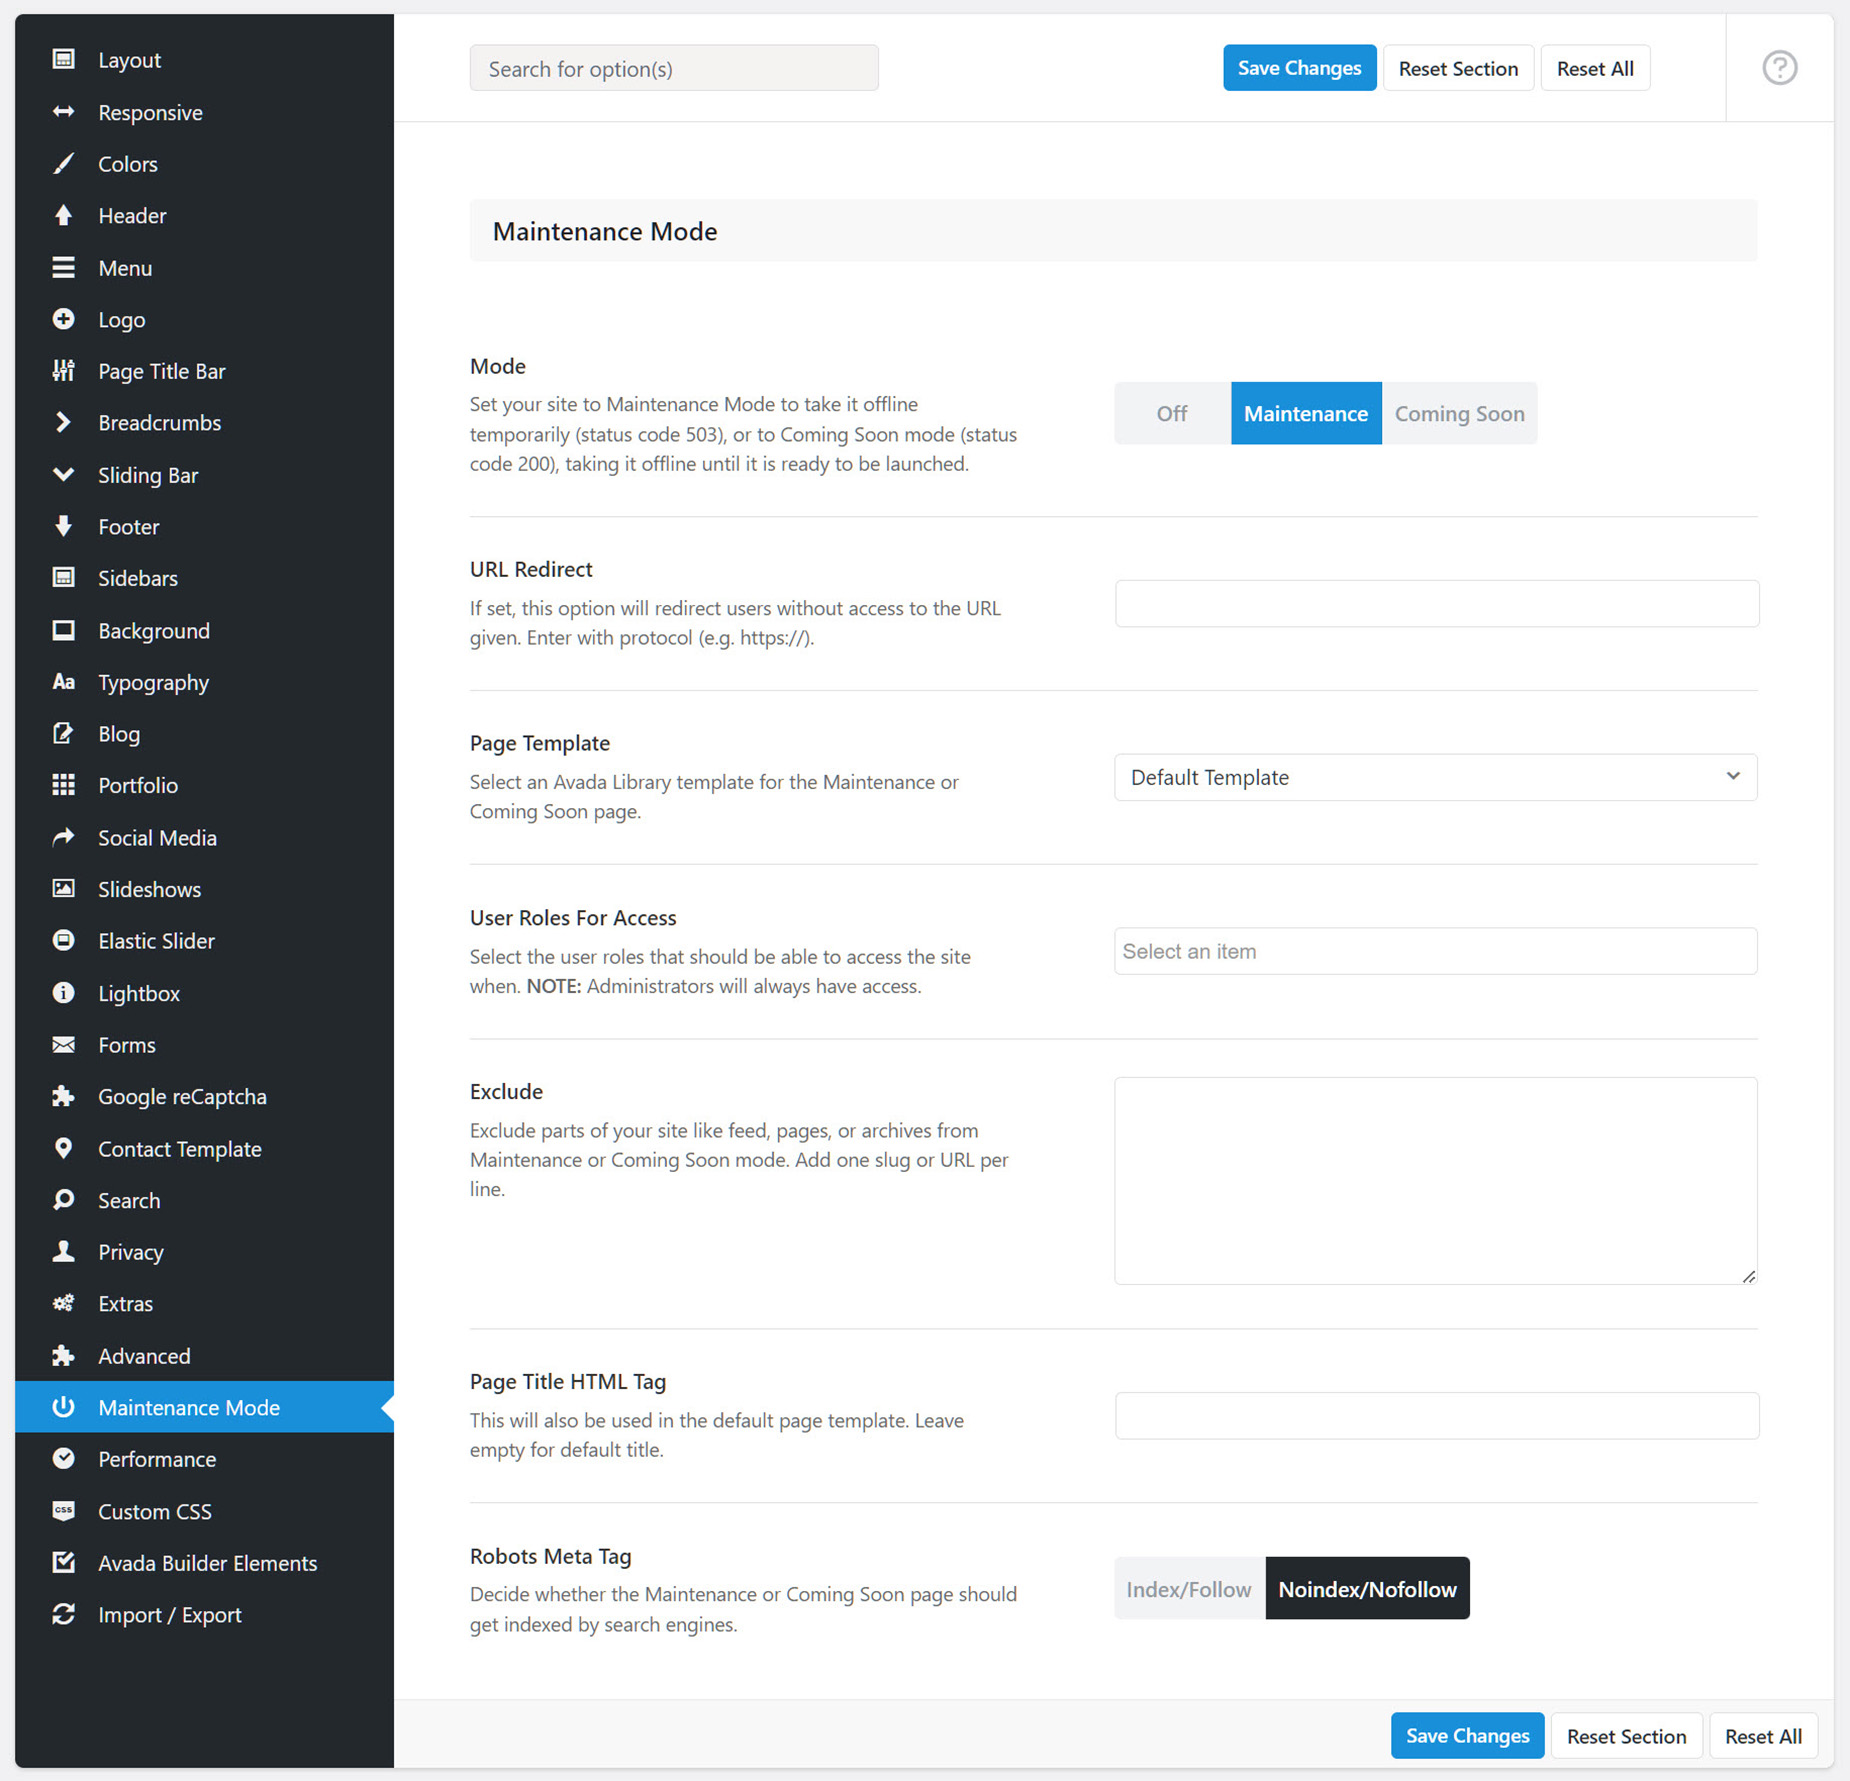Click the Privacy user icon
The width and height of the screenshot is (1850, 1781).
(63, 1252)
